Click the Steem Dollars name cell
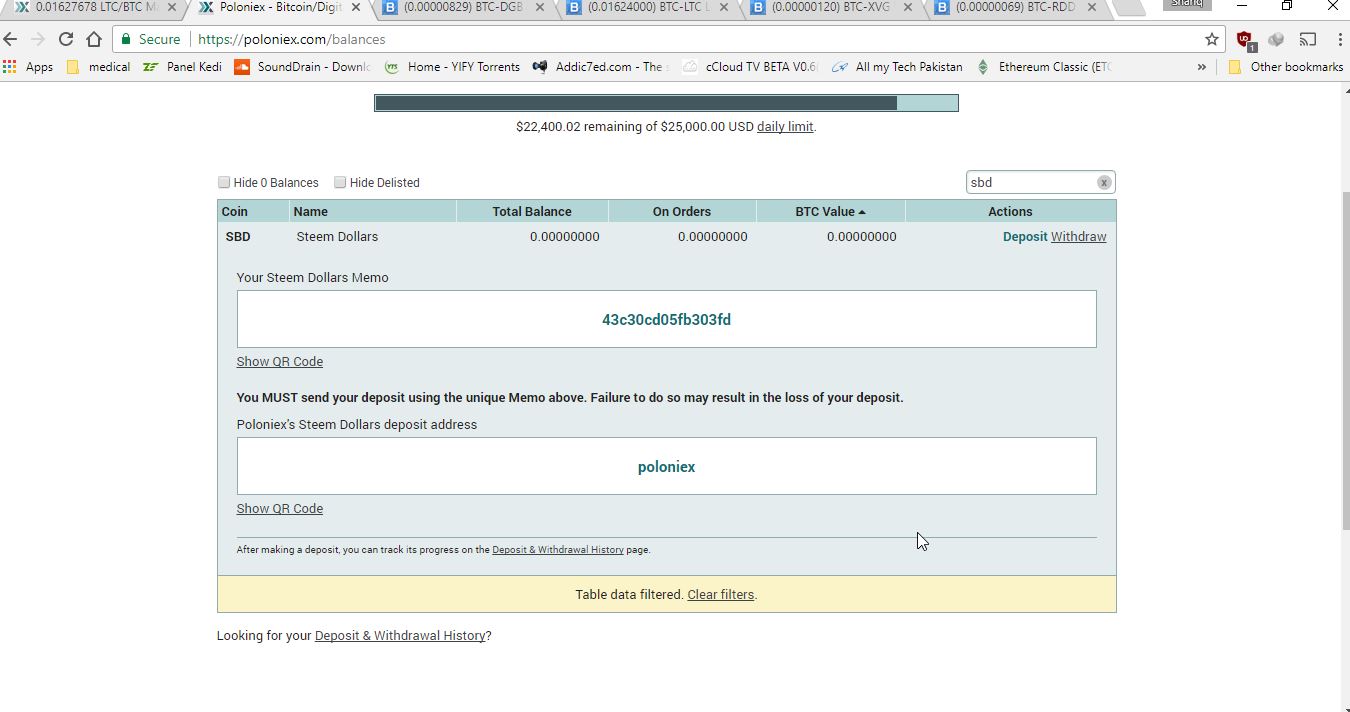This screenshot has width=1350, height=712. [x=337, y=237]
